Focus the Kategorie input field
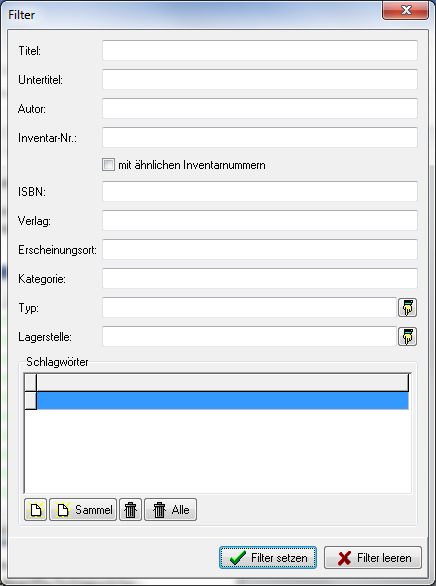The height and width of the screenshot is (586, 436). pyautogui.click(x=260, y=278)
